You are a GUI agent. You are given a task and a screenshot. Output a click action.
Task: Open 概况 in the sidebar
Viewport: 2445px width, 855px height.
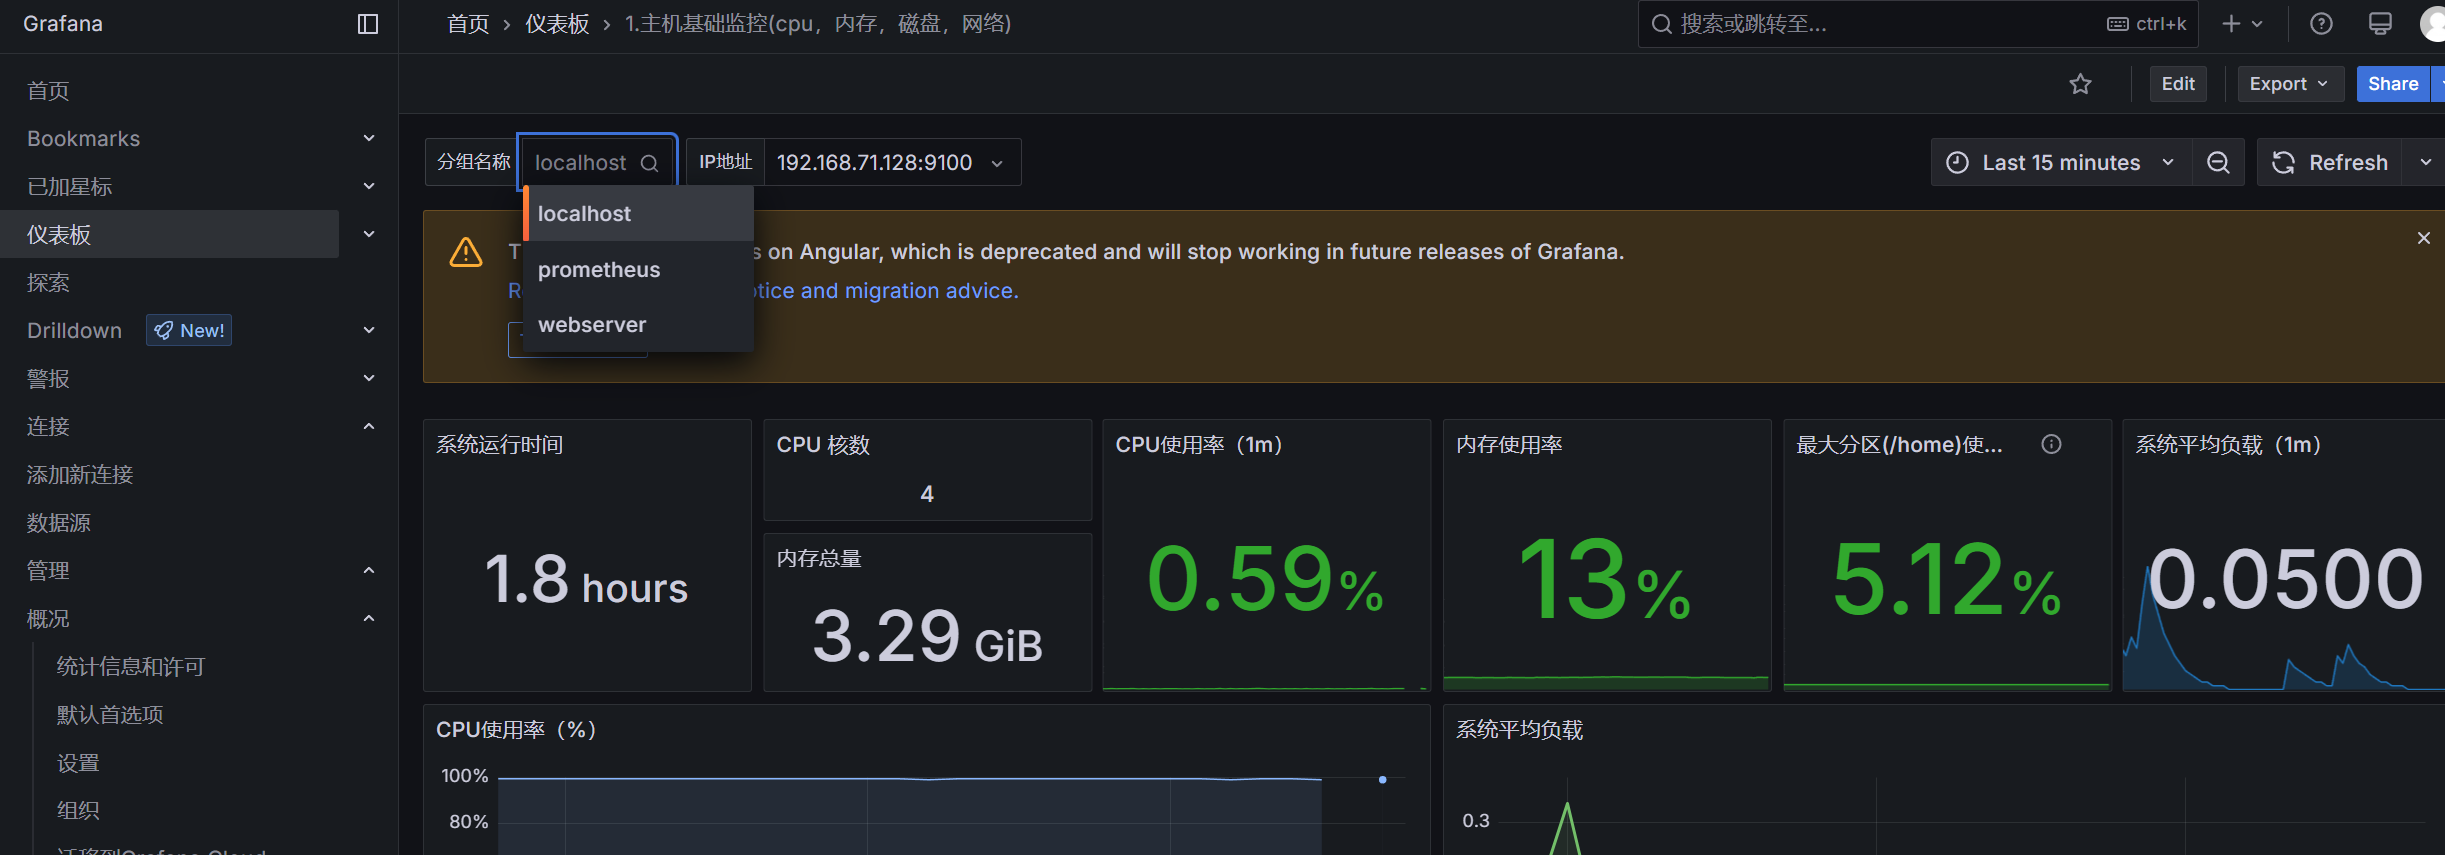[48, 618]
